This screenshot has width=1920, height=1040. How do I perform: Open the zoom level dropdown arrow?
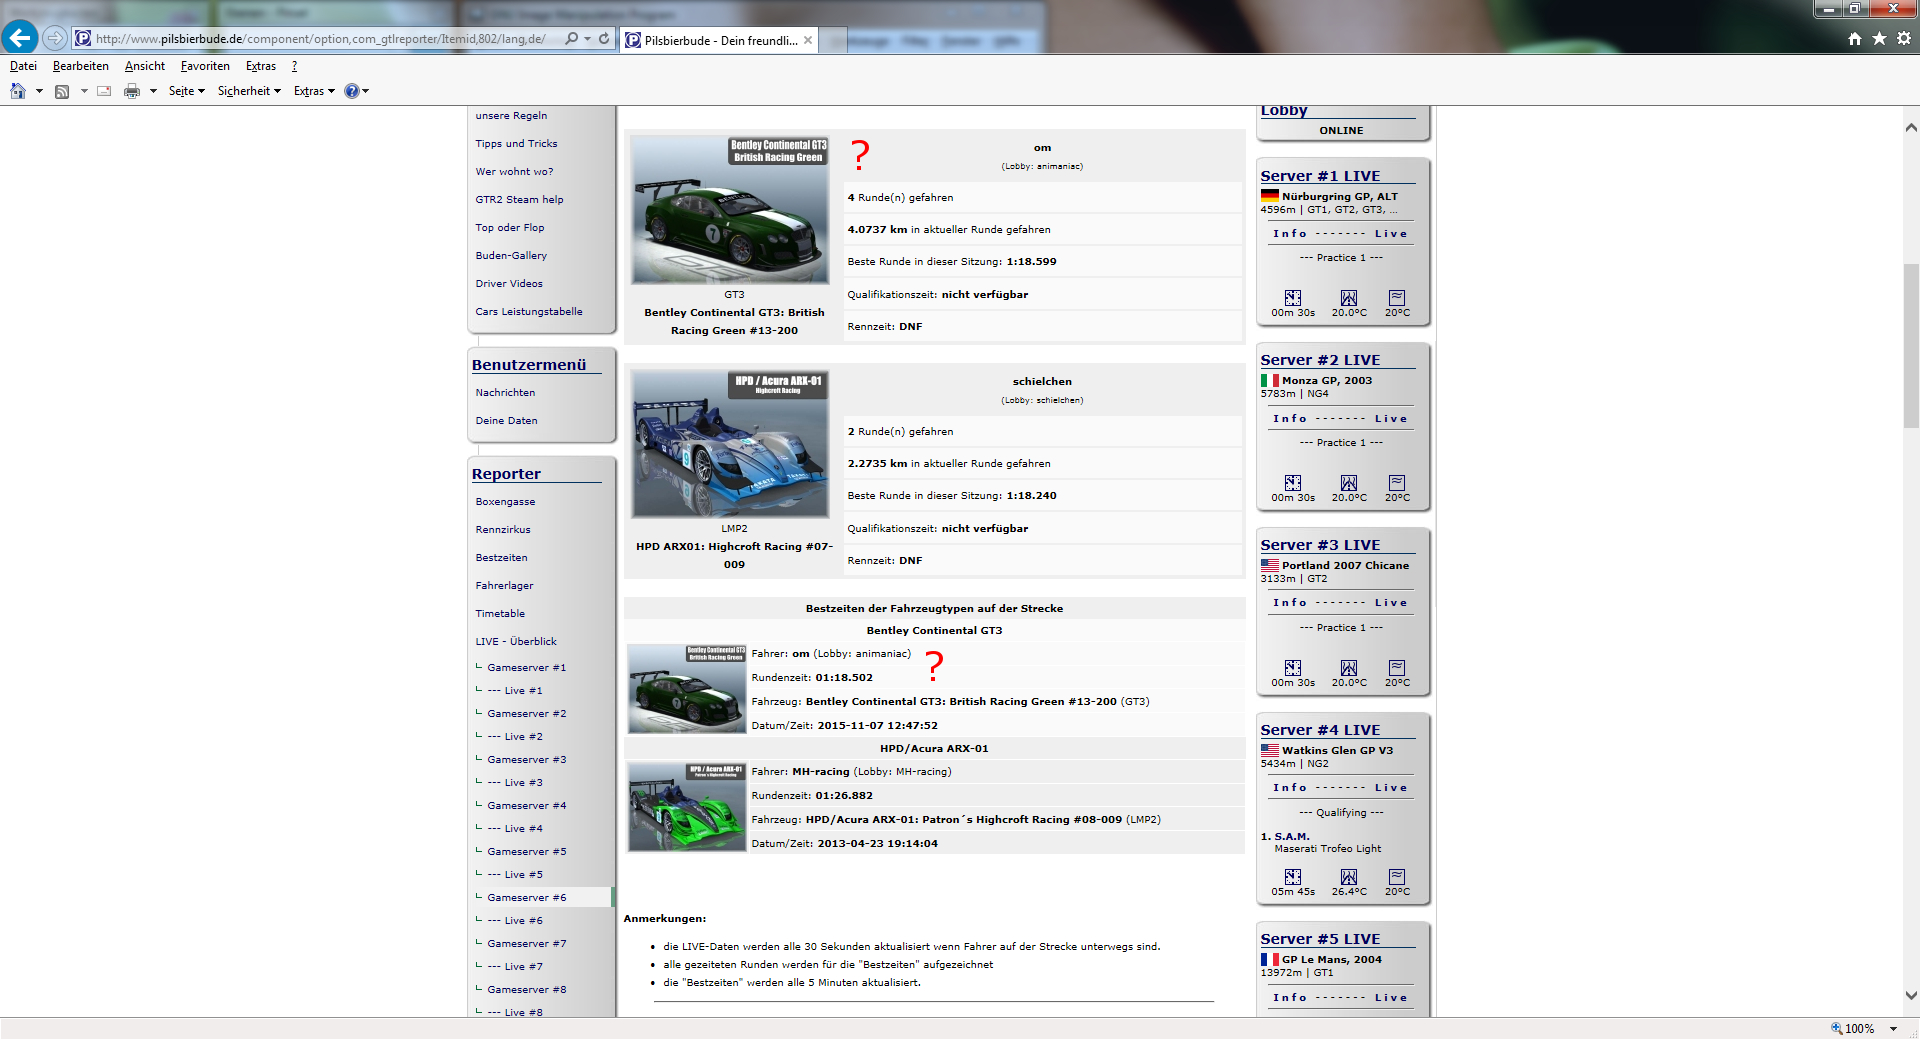click(x=1893, y=1028)
